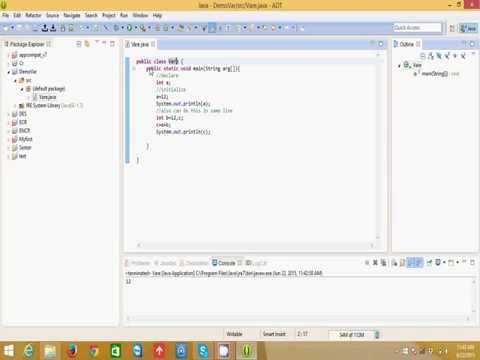Select the Package Explorer tab
Image resolution: width=480 pixels, height=360 pixels.
click(x=27, y=44)
